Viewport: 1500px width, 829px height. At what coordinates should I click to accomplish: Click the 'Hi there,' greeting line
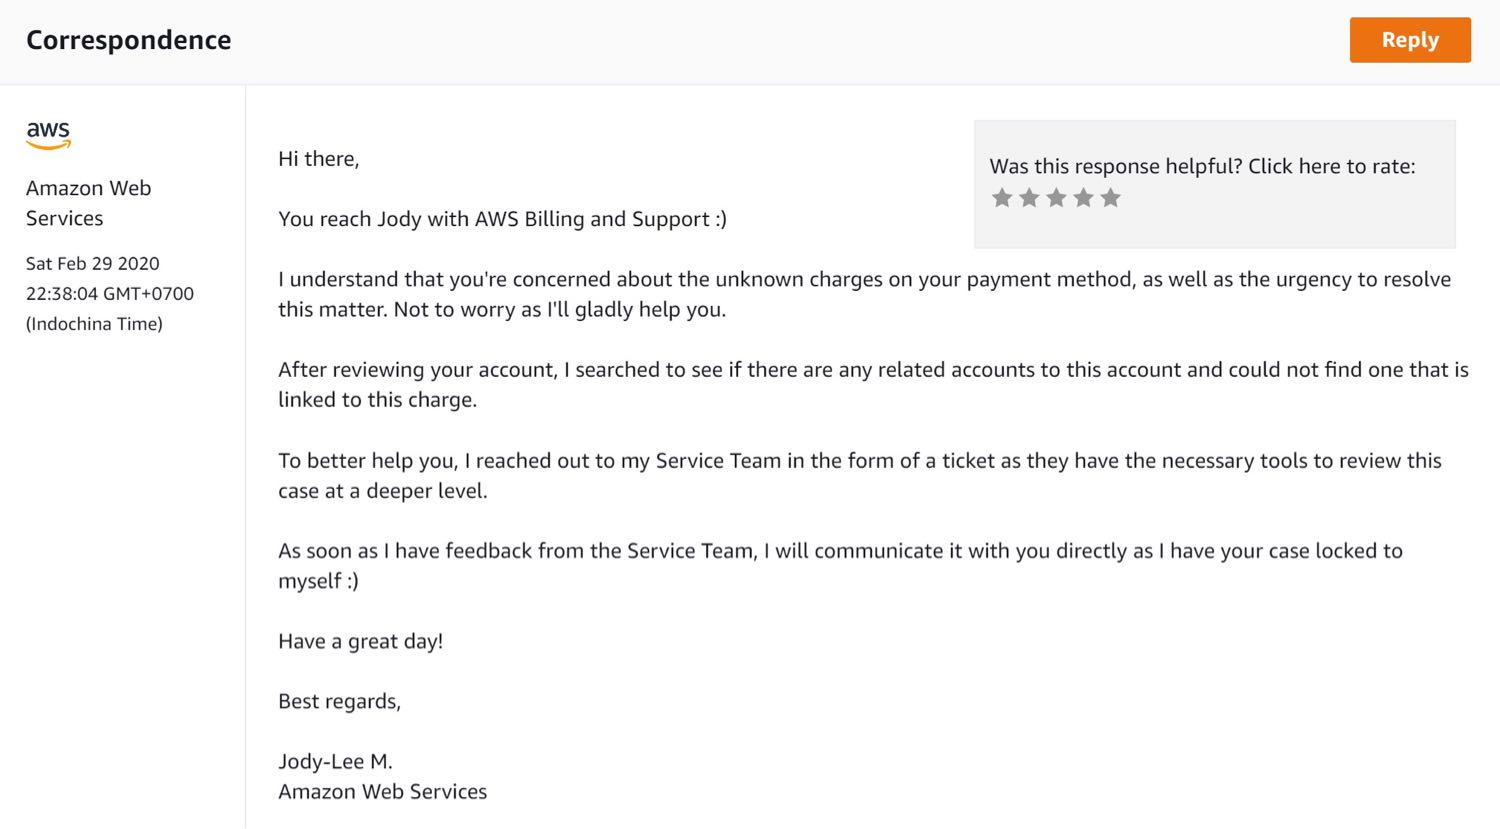[x=318, y=159]
